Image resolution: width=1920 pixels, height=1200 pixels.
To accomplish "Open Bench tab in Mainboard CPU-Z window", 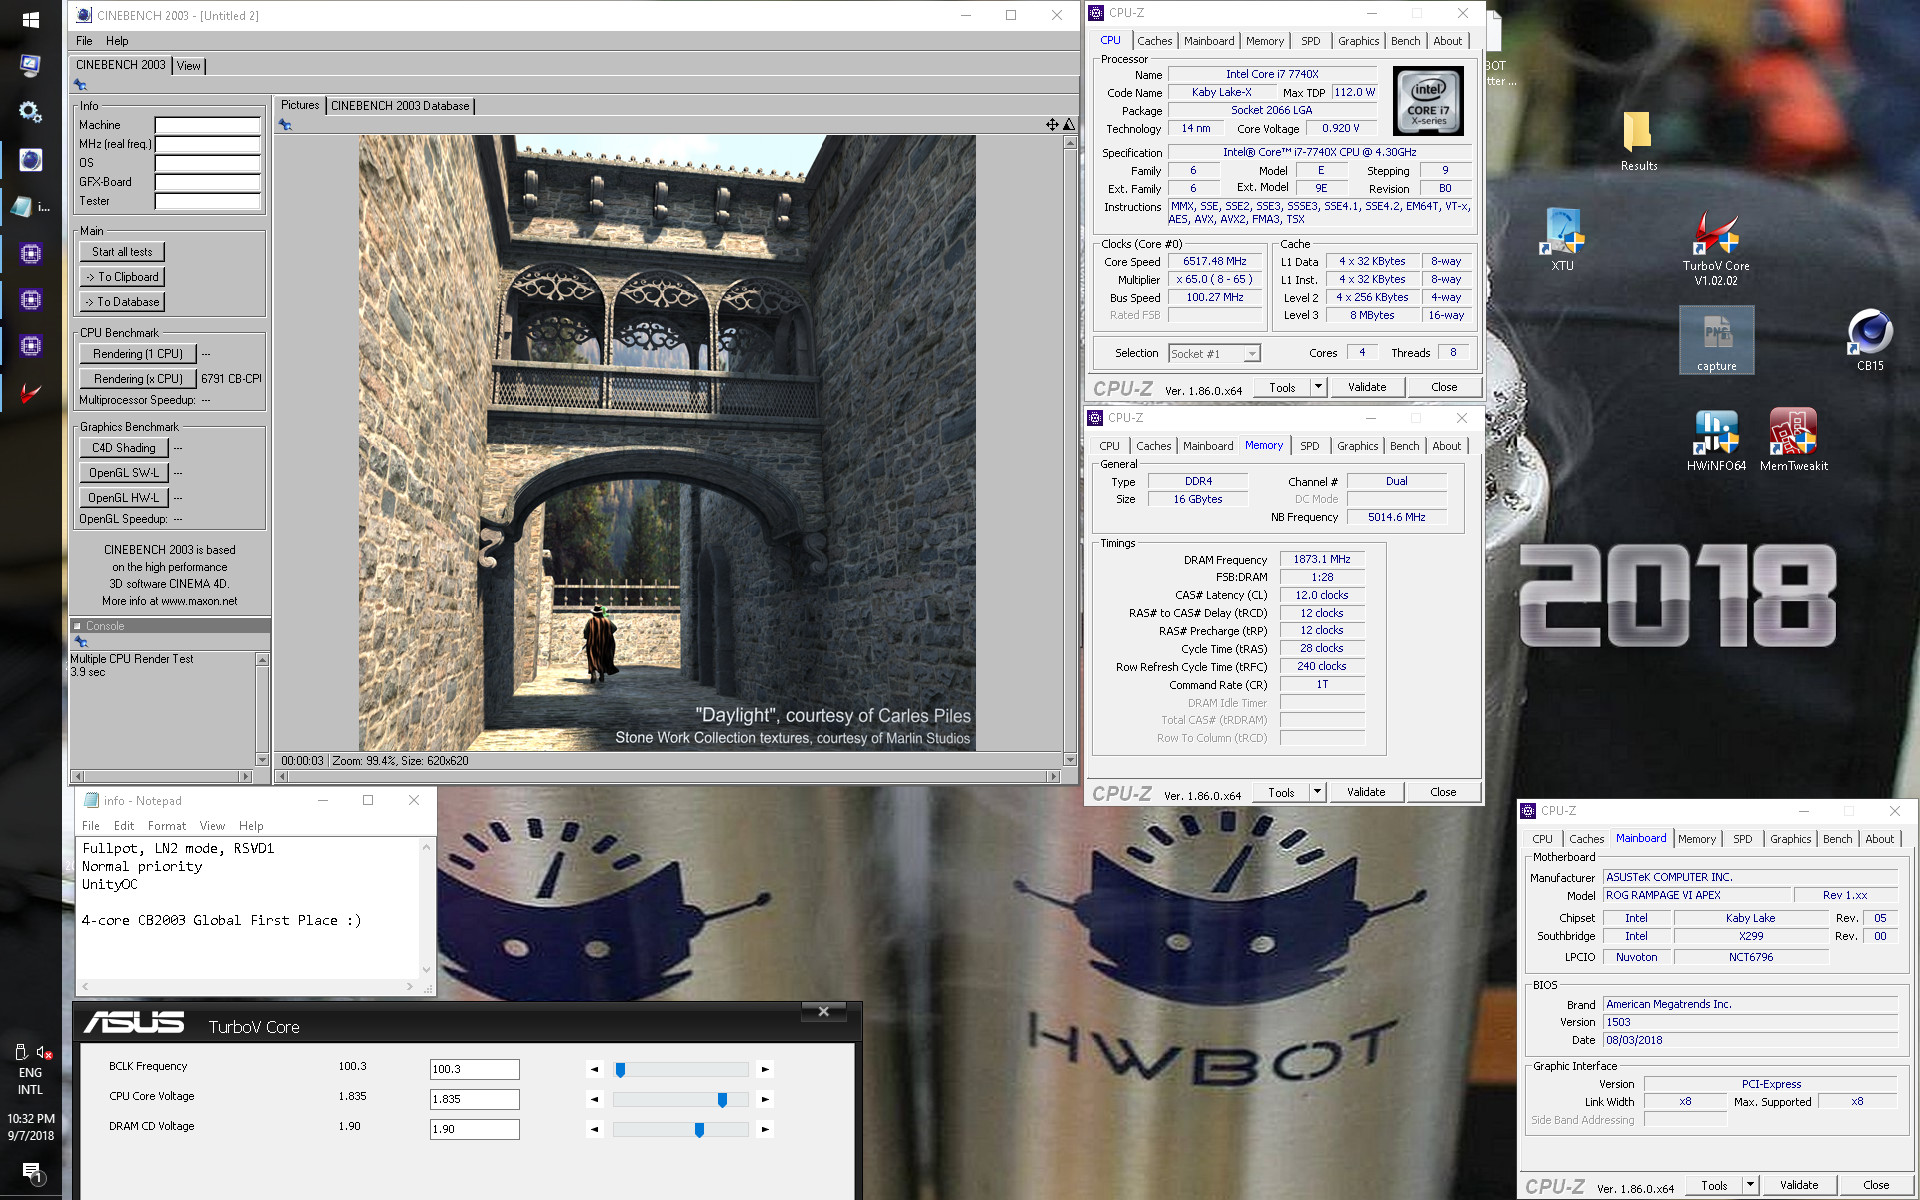I will pyautogui.click(x=1837, y=839).
